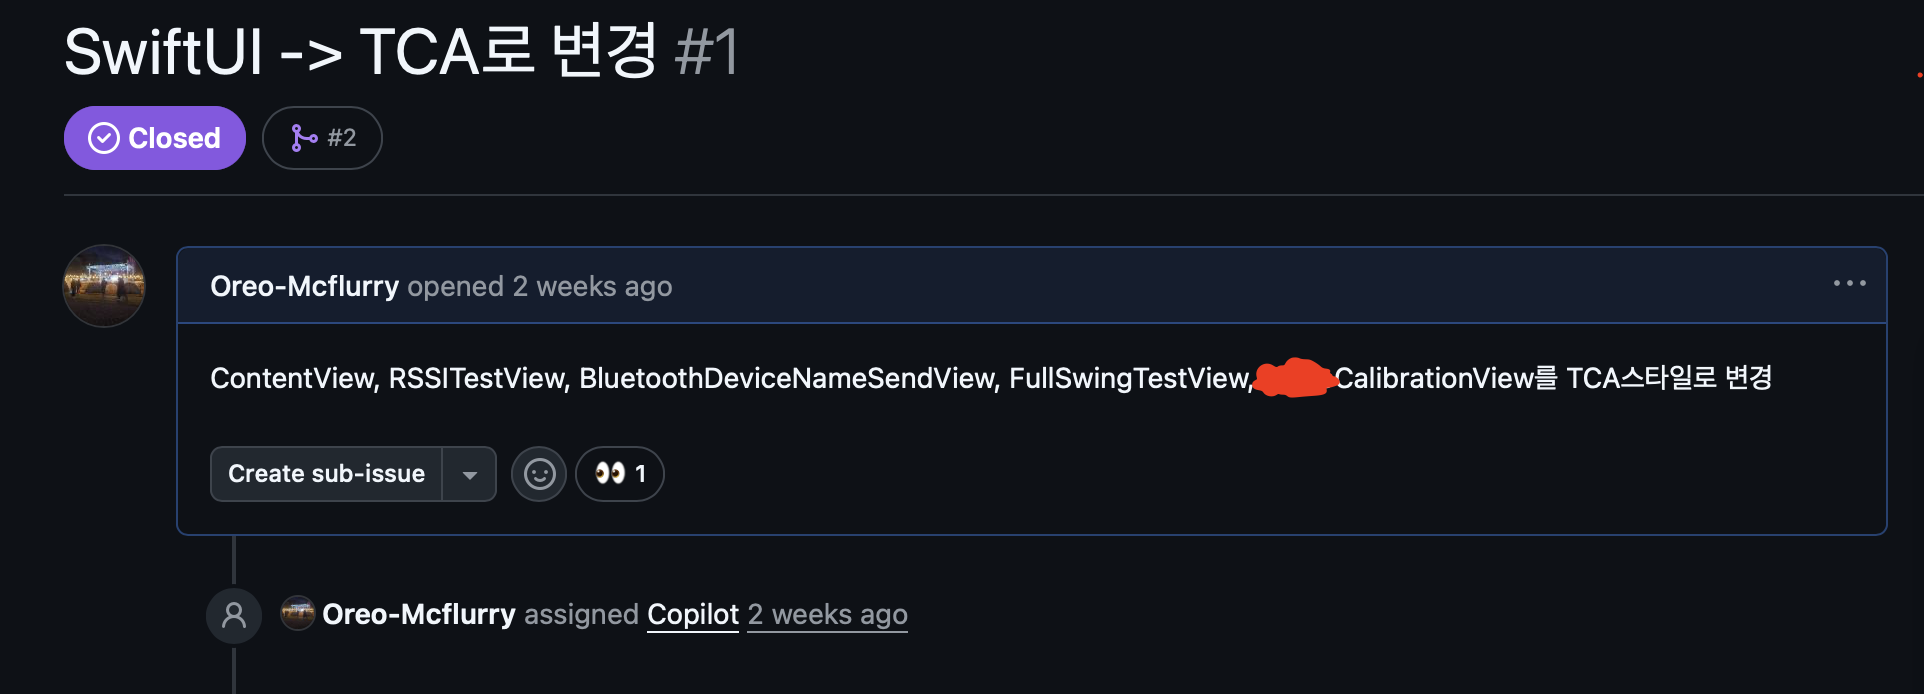
Task: Click the issue description text starting with ContentView
Action: [991, 378]
